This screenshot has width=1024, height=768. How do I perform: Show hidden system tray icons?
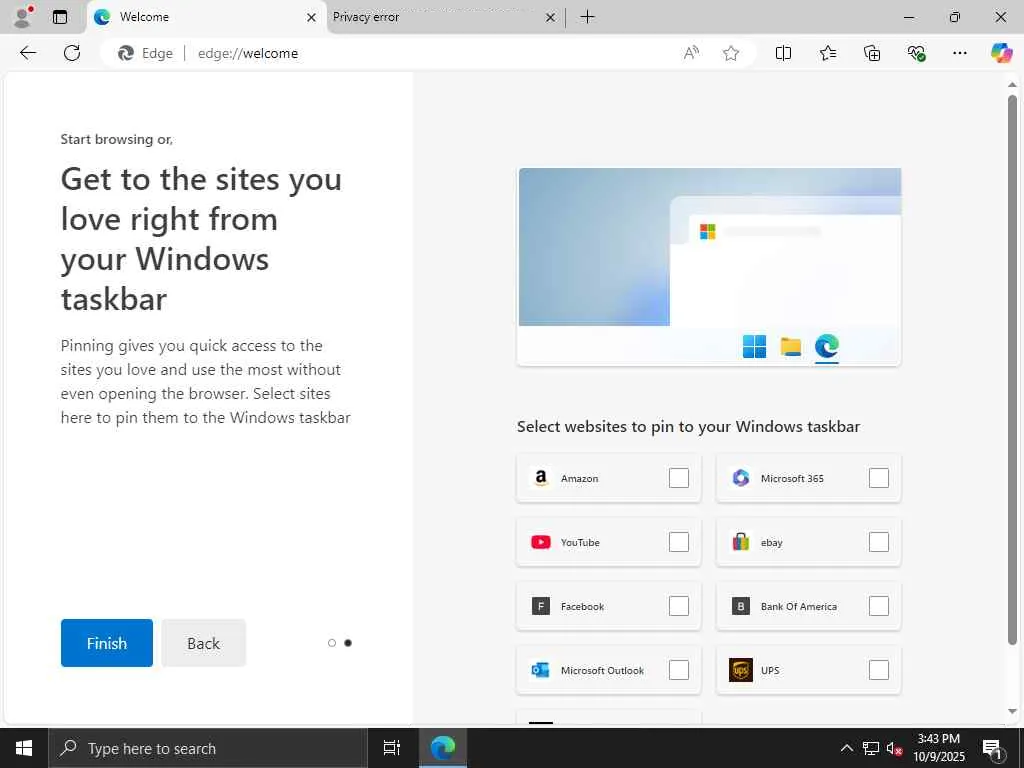click(x=846, y=748)
